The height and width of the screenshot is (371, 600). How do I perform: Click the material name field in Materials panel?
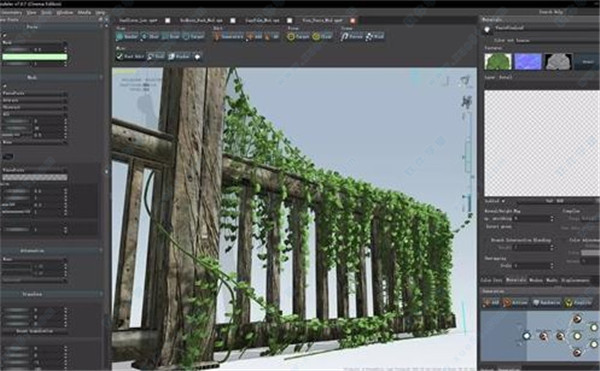pos(546,28)
